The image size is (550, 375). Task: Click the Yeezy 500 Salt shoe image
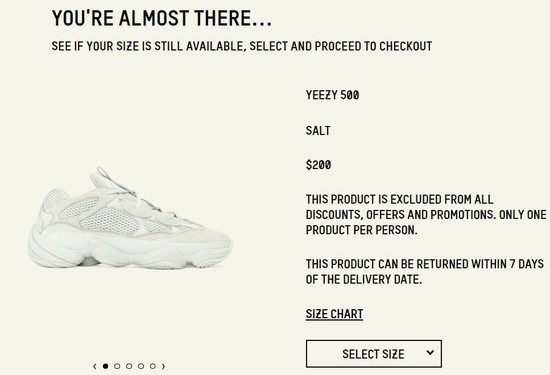(x=130, y=218)
